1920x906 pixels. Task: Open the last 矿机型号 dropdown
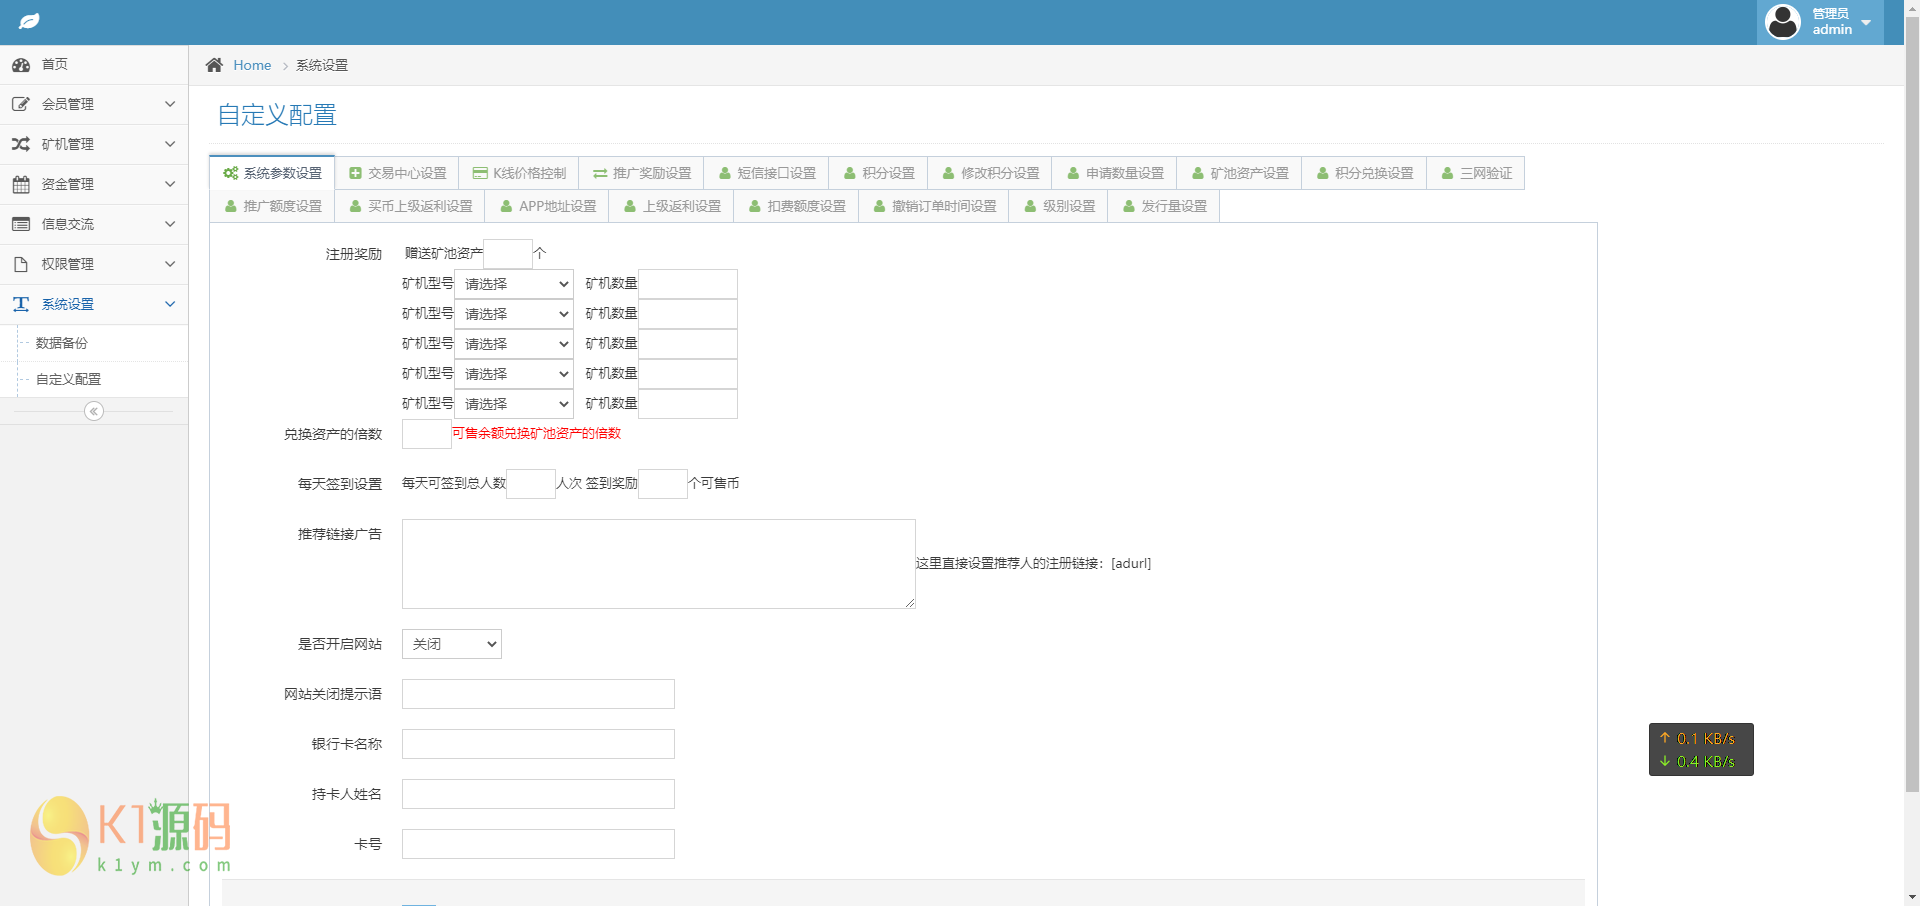pos(514,404)
